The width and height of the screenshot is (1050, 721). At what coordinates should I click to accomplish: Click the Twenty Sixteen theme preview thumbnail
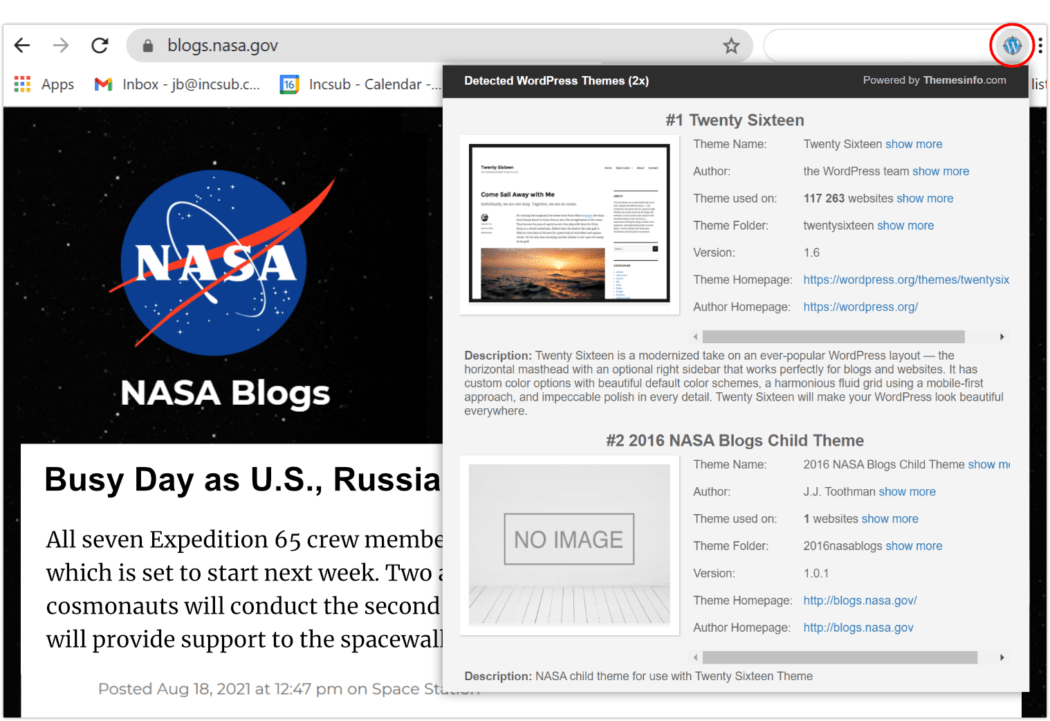[x=569, y=225]
